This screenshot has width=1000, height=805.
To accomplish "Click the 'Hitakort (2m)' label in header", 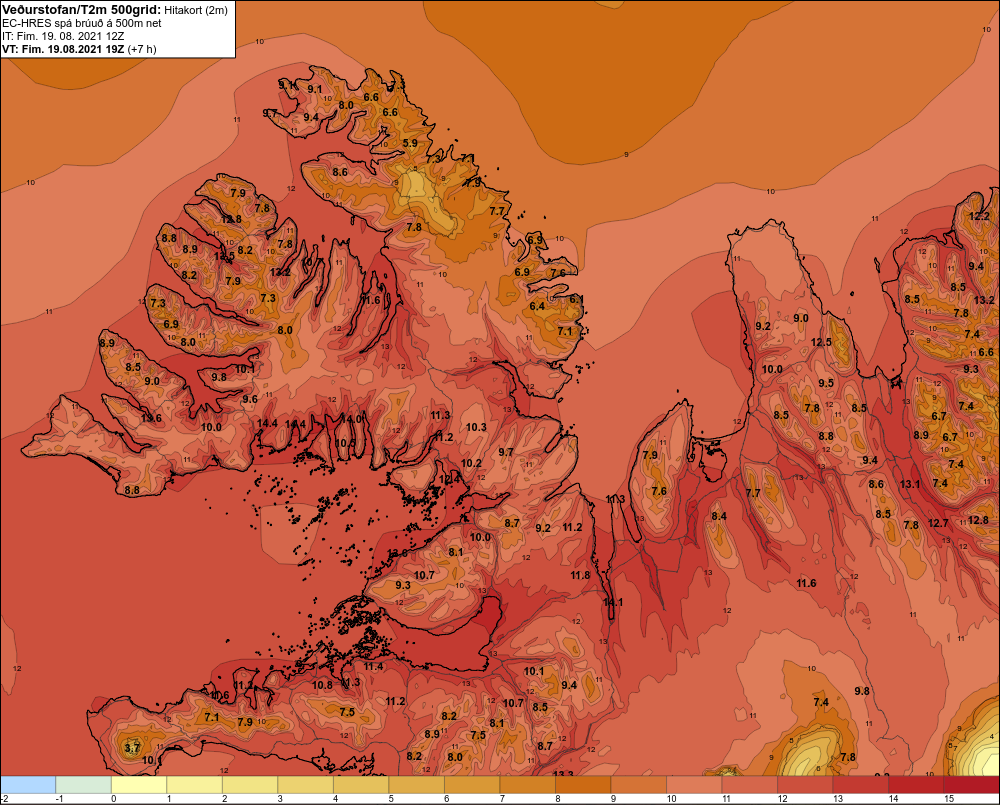I will click(196, 10).
